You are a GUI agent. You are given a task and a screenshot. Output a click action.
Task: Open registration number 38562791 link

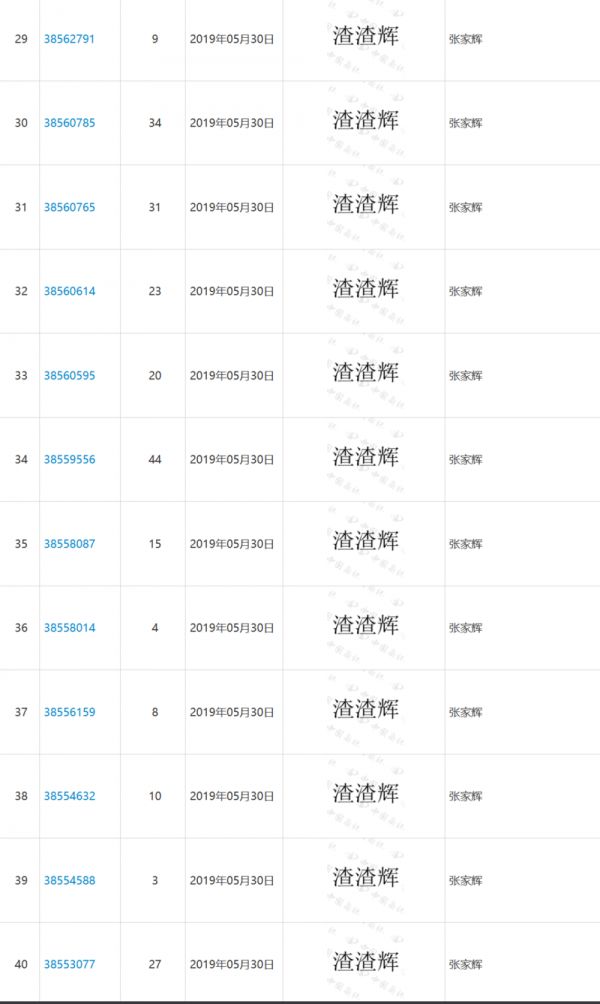(x=69, y=39)
